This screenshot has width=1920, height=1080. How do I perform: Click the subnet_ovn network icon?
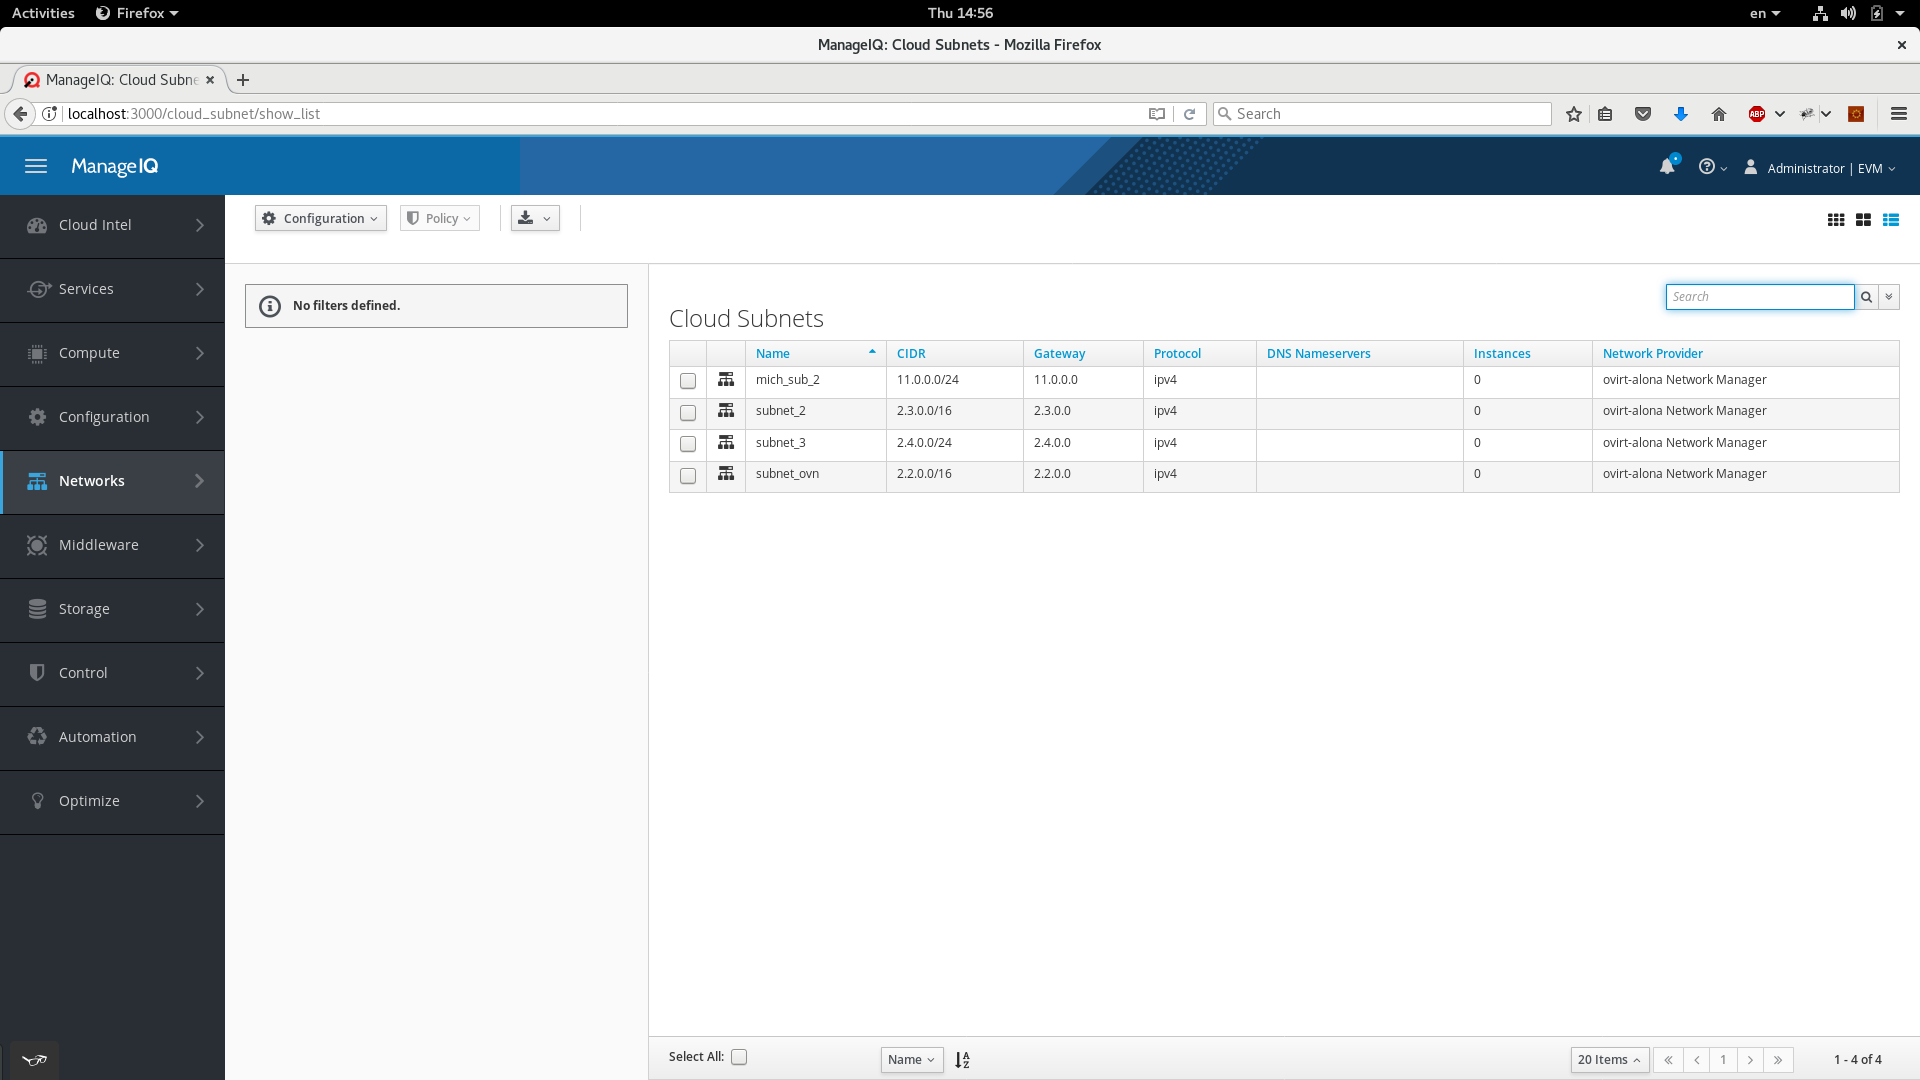[x=725, y=473]
